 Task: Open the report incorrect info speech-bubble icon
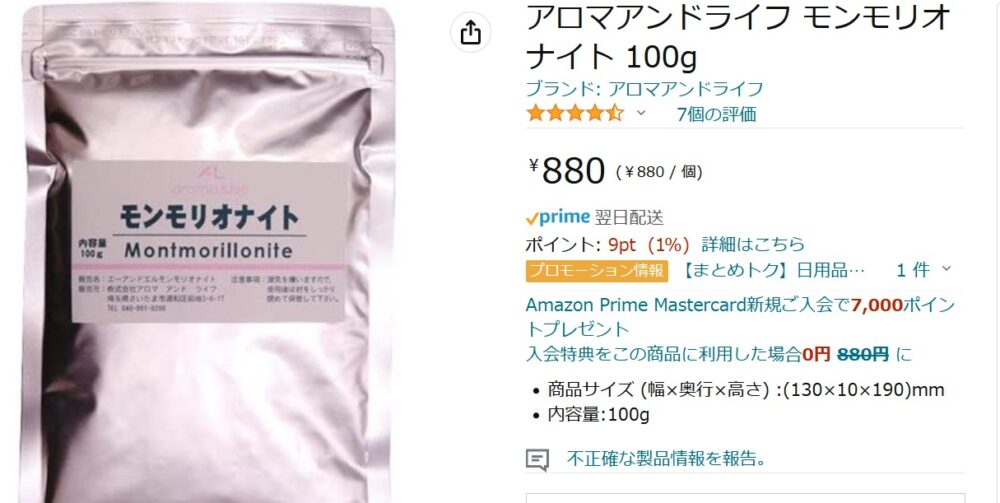pos(537,459)
